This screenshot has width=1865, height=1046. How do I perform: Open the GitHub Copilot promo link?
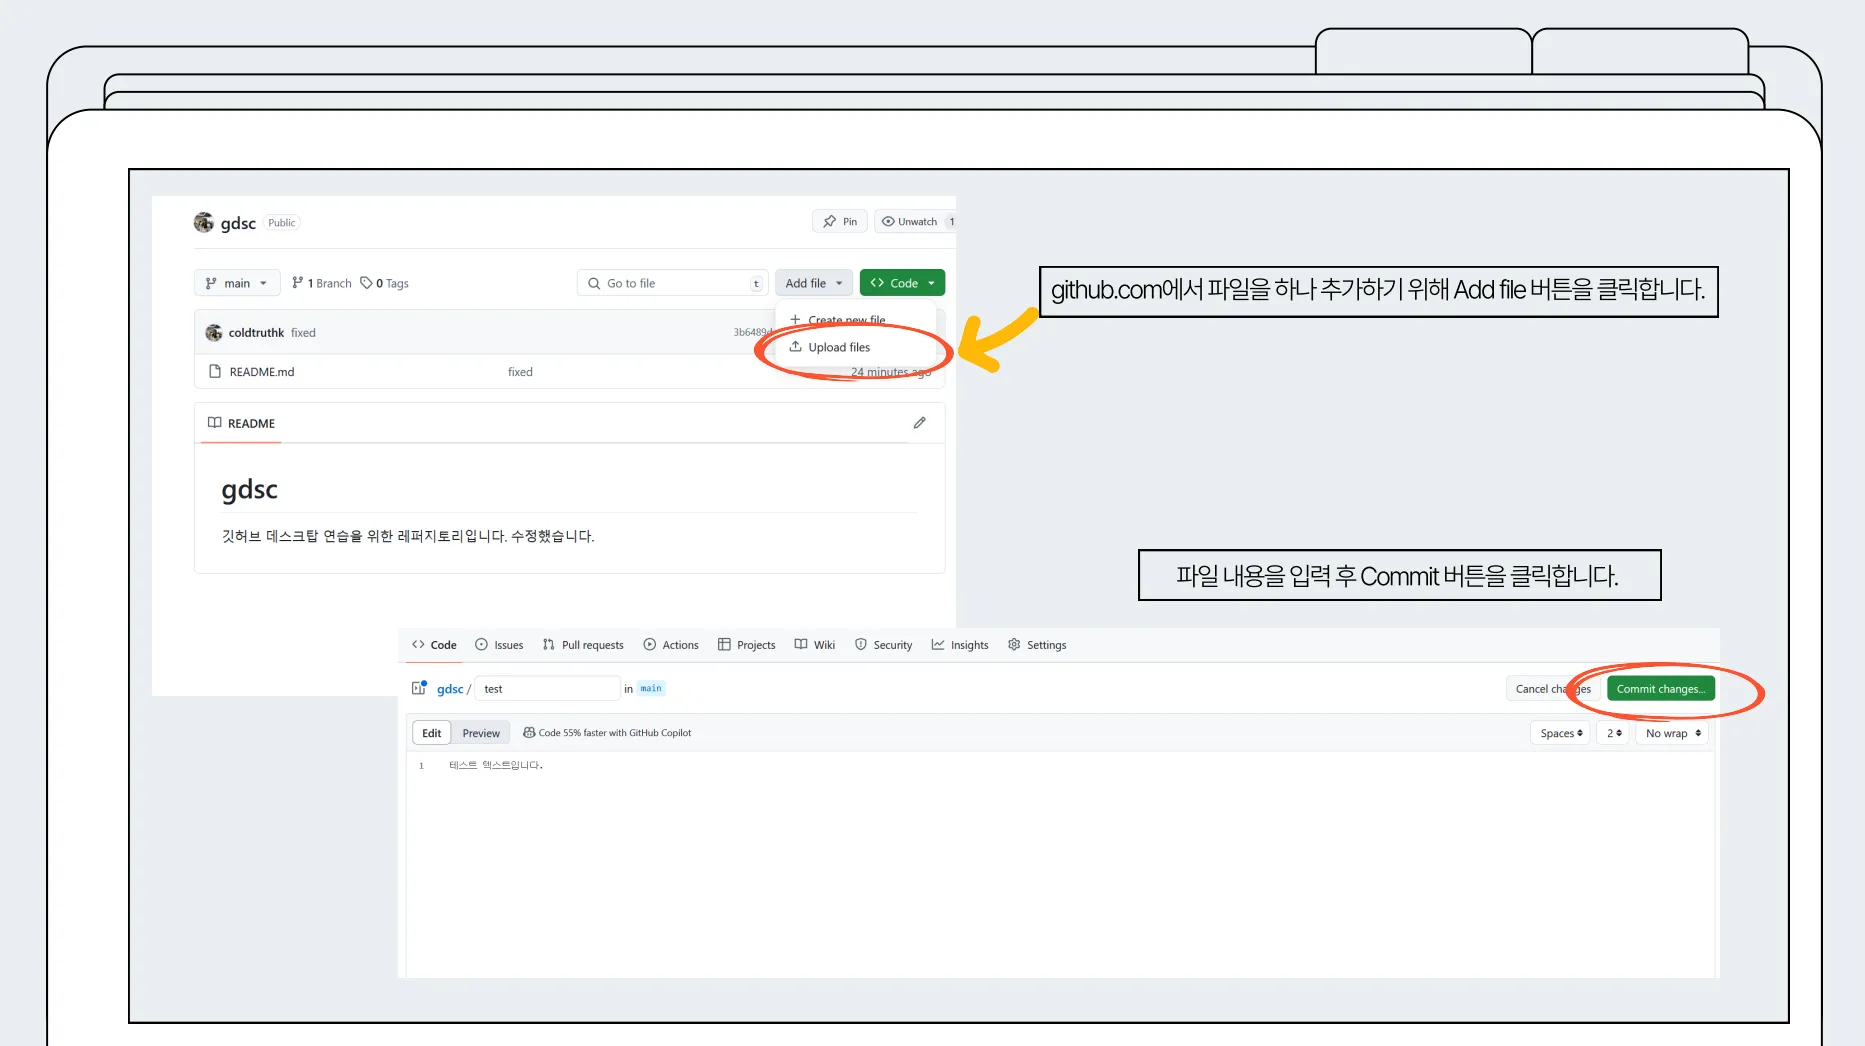coord(607,733)
